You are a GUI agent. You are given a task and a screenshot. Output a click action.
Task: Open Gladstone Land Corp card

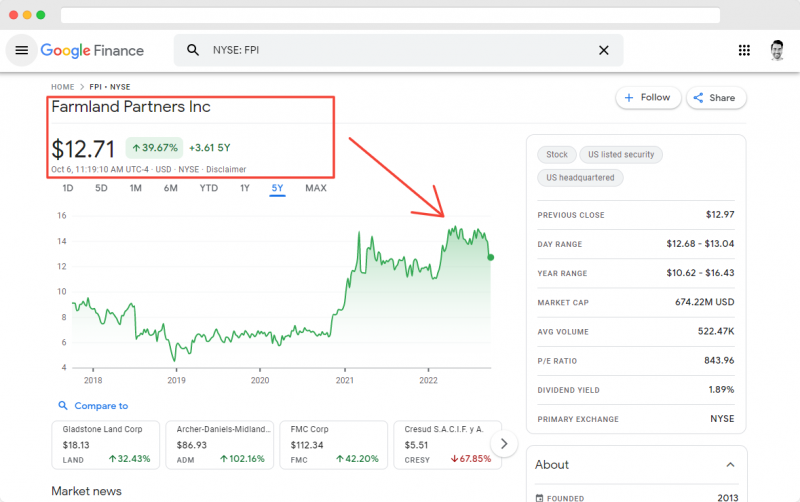pyautogui.click(x=106, y=444)
